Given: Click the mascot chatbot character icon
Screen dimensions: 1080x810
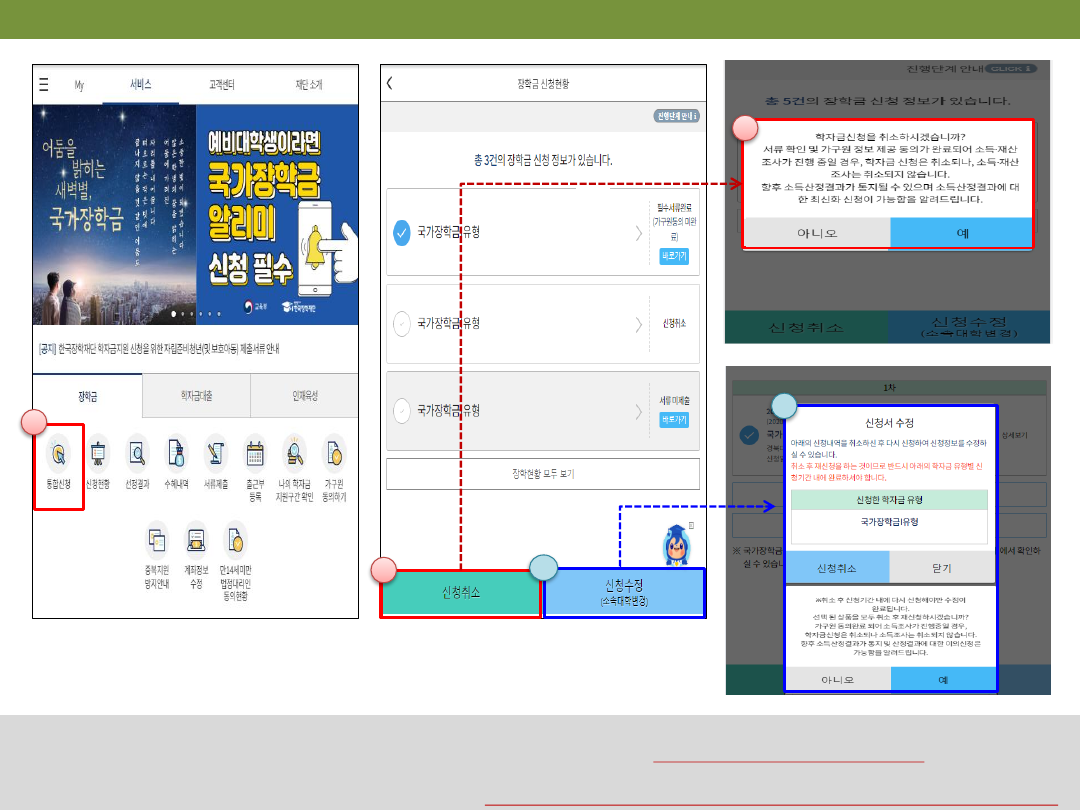Looking at the screenshot, I should pos(678,543).
